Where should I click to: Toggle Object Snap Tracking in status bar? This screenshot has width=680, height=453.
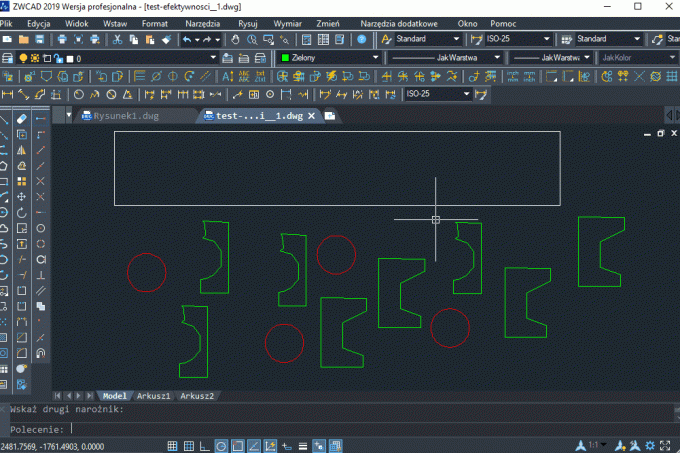(x=254, y=446)
